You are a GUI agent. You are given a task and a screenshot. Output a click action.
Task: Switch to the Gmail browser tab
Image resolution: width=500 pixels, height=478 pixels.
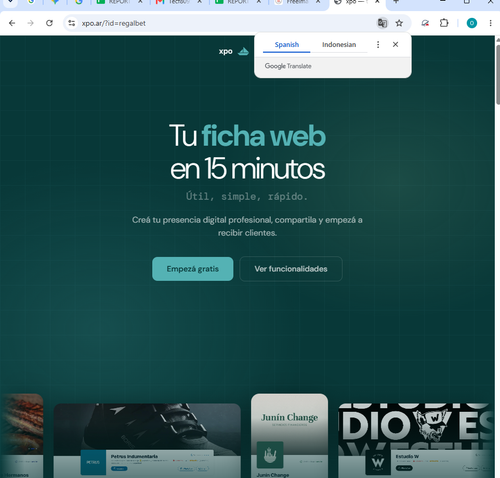point(178,3)
